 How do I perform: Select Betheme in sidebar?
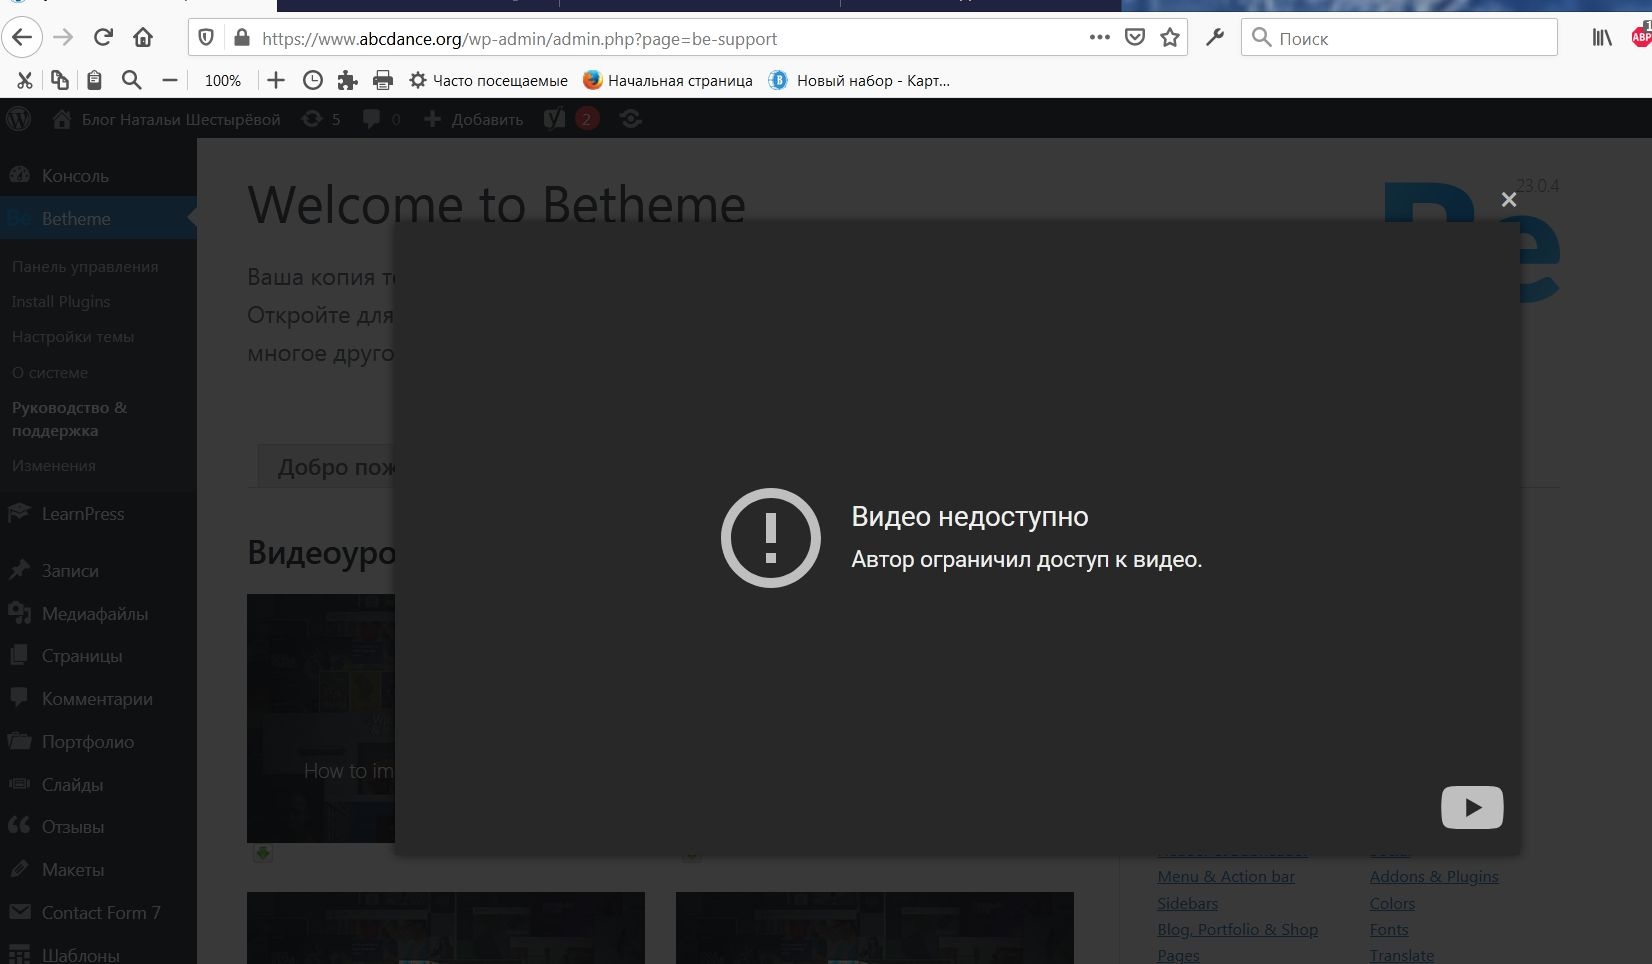[98, 218]
